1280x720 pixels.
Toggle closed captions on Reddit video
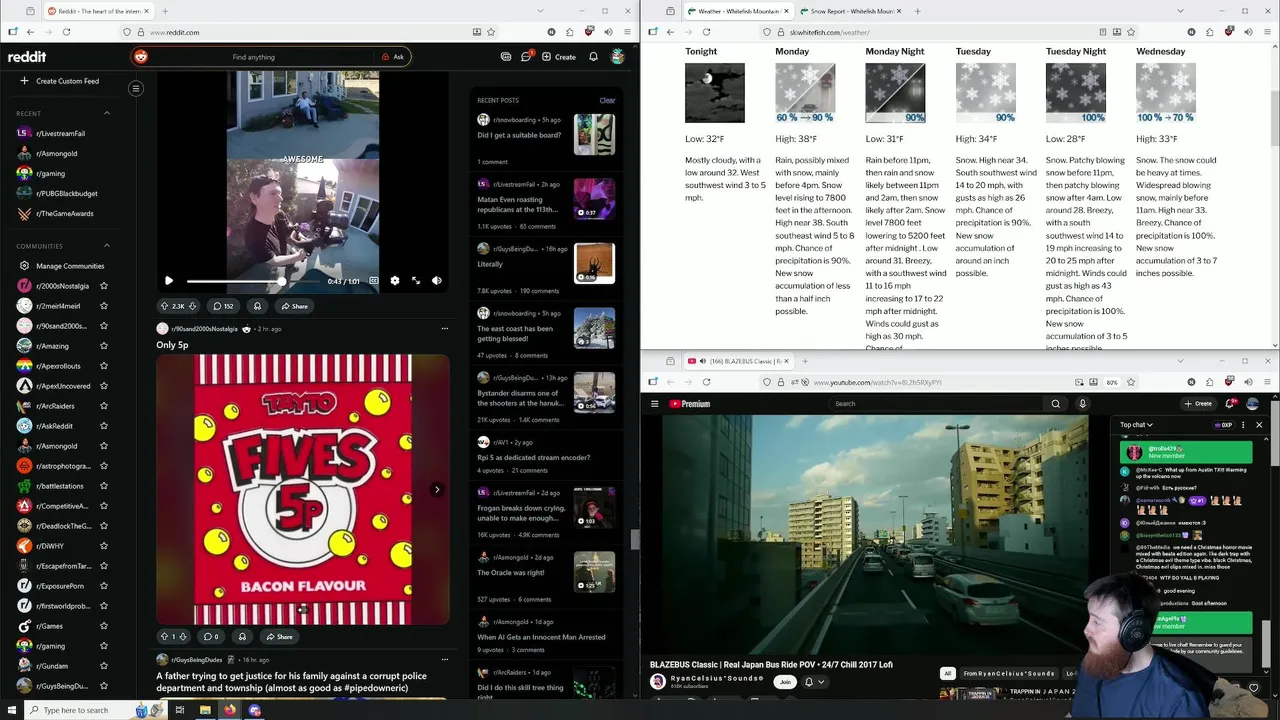tap(374, 281)
